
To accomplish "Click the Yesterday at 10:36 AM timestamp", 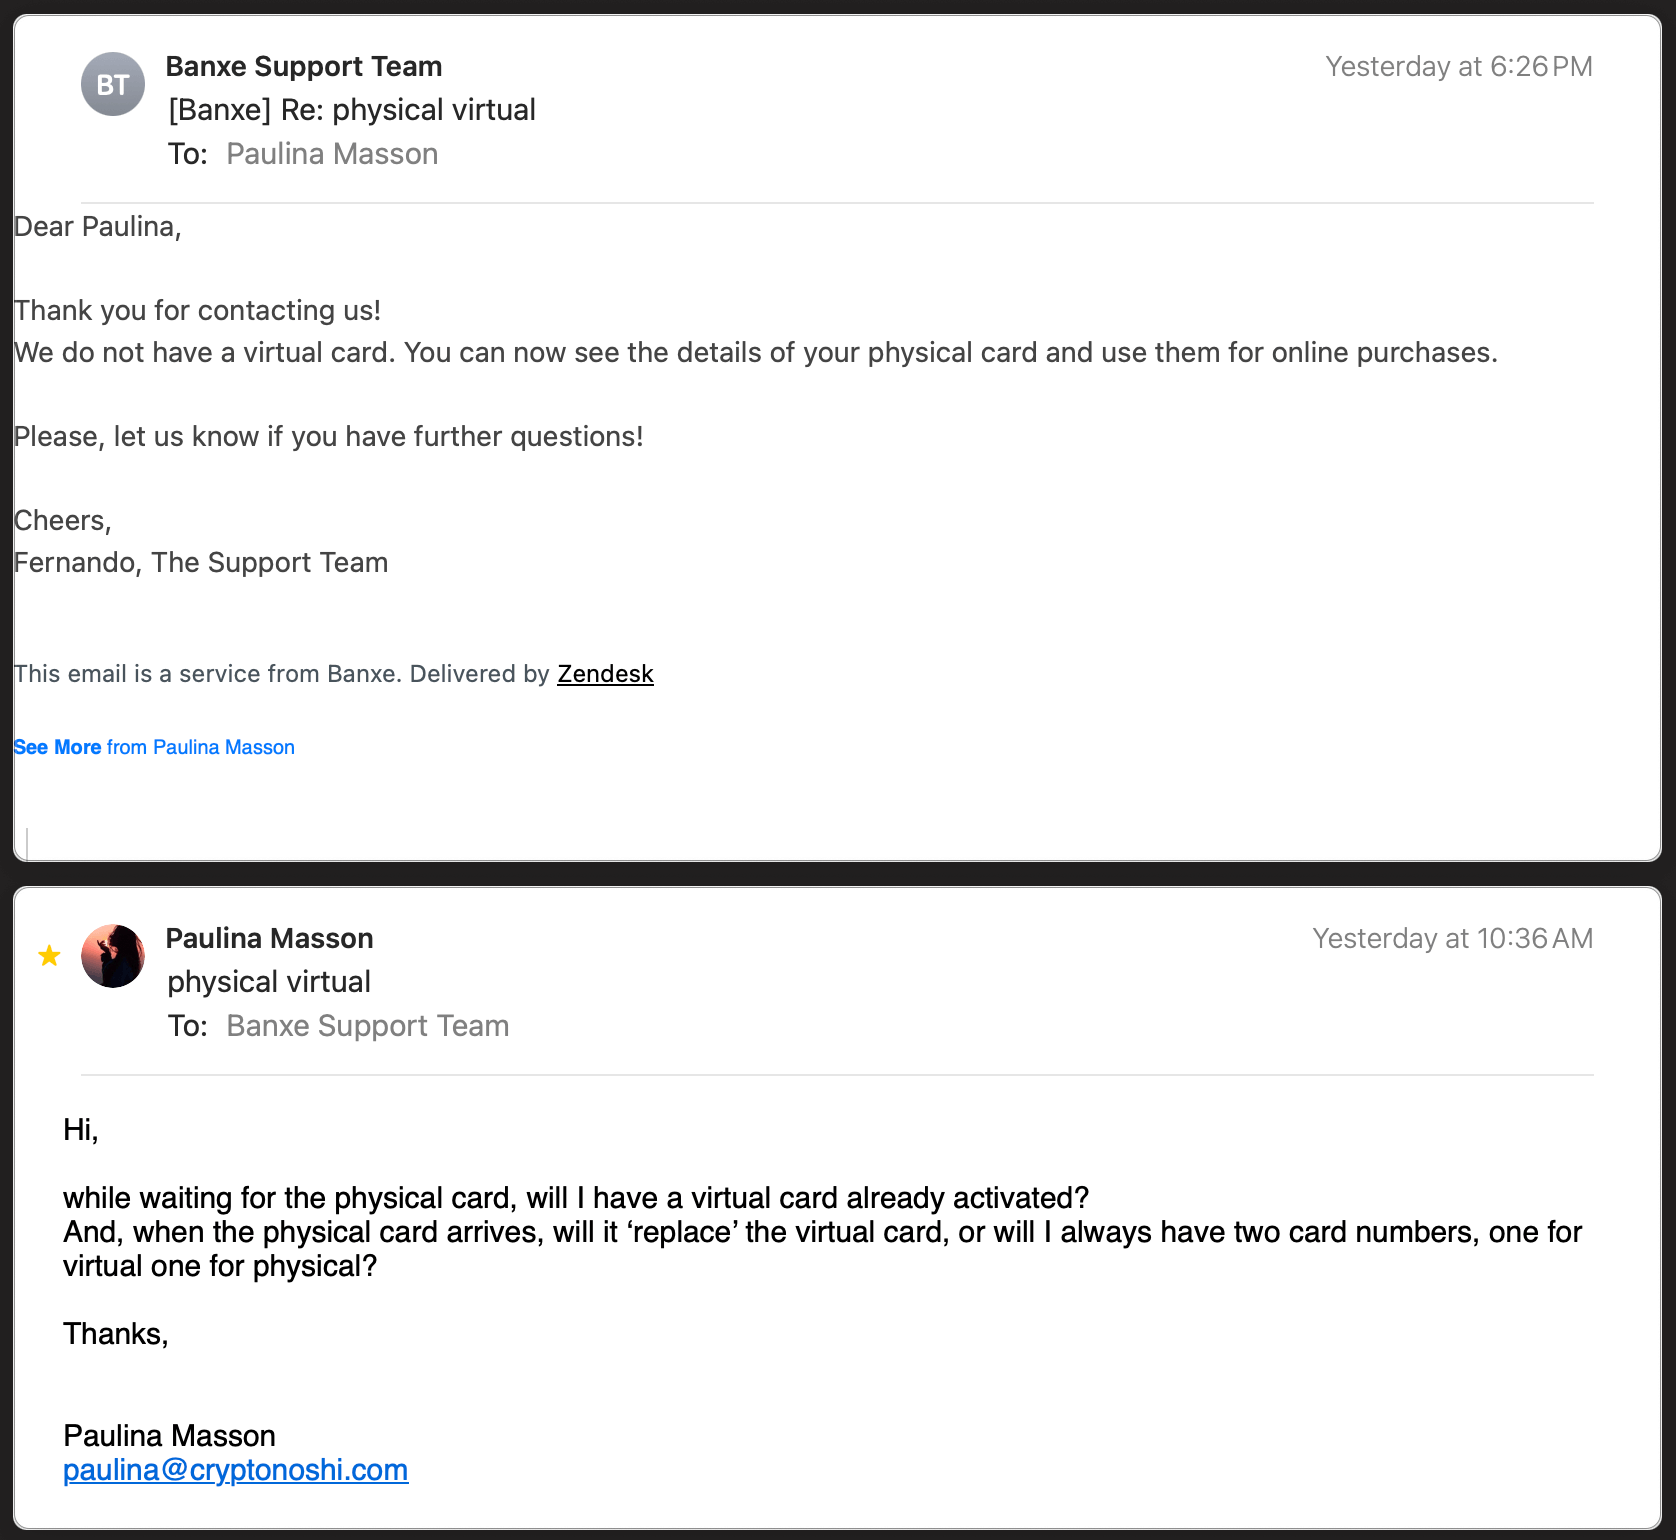I will pyautogui.click(x=1453, y=938).
